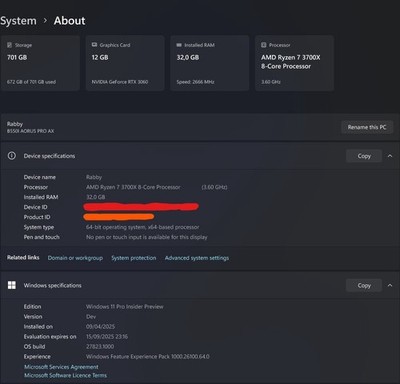Select the expiry '15/09/2025 23:16'
The width and height of the screenshot is (400, 384).
point(107,337)
